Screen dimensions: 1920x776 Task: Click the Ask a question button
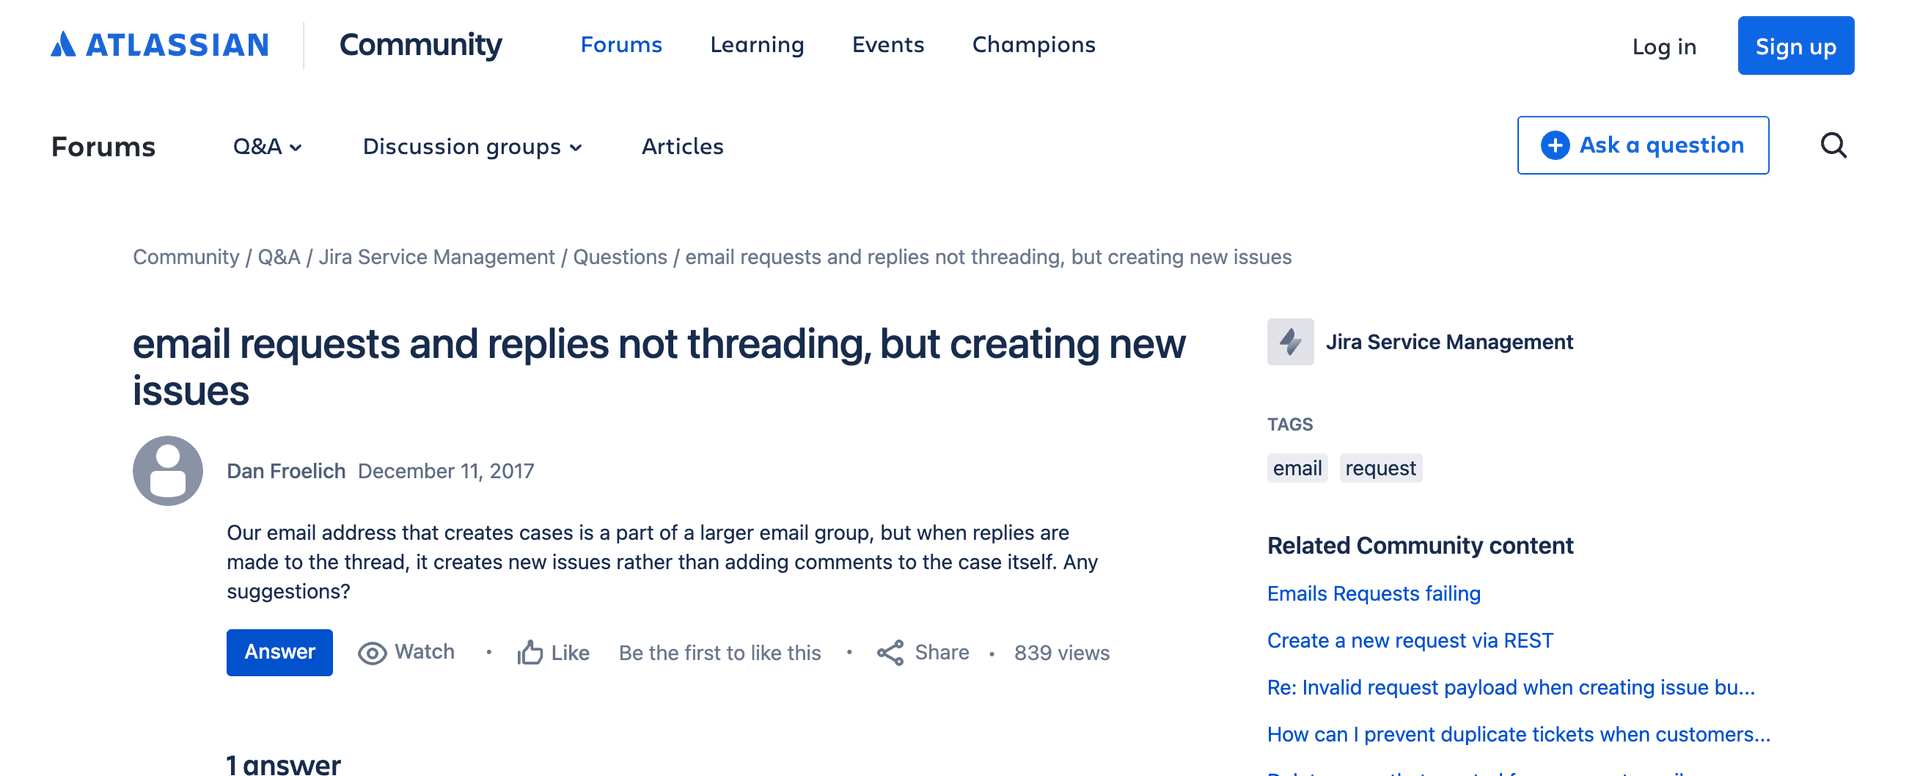1643,145
